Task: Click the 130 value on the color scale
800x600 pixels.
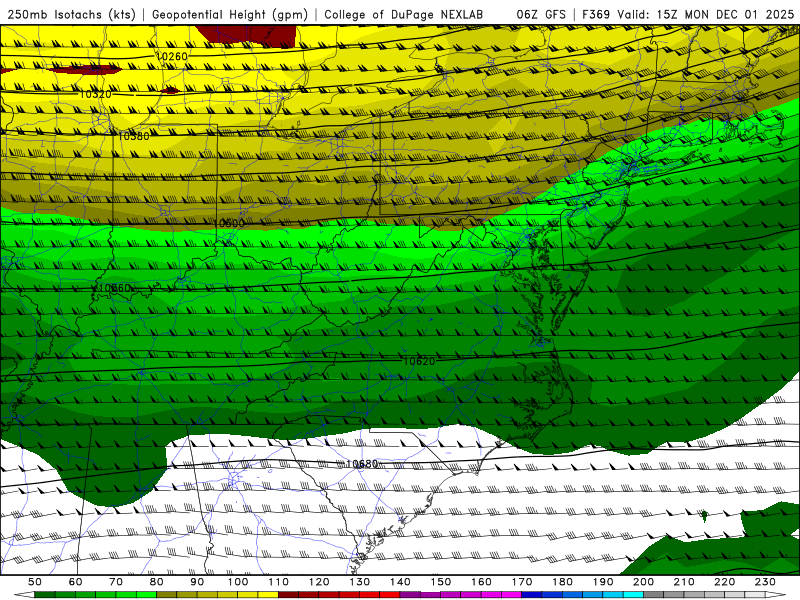Action: pyautogui.click(x=360, y=582)
